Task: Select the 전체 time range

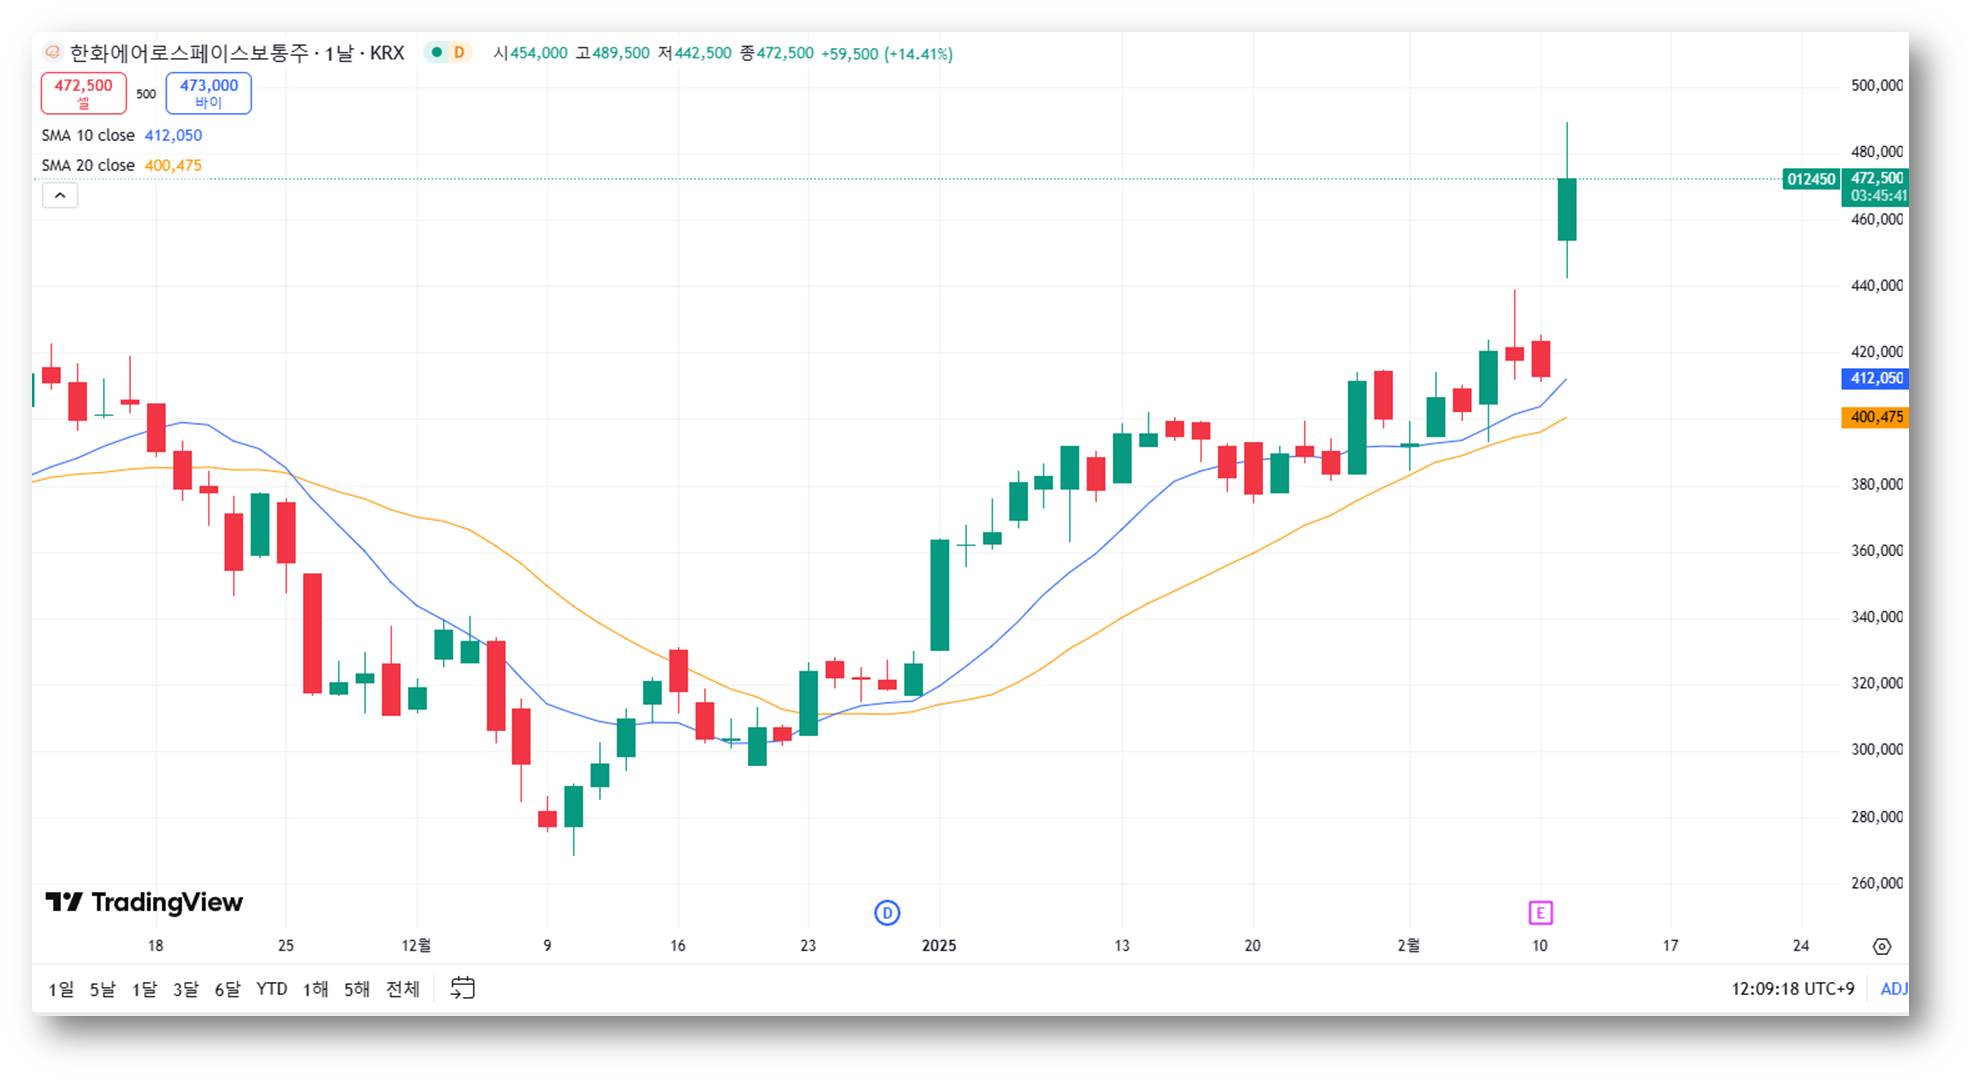Action: coord(402,989)
